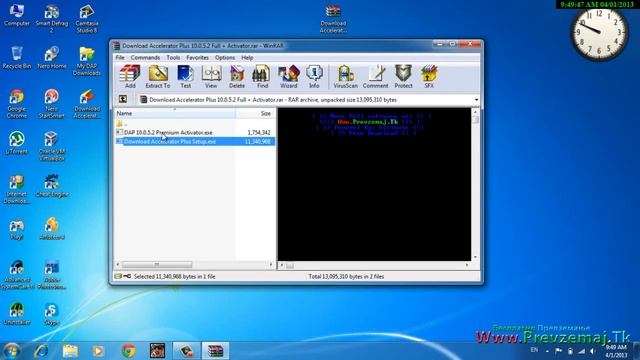Open the Favorites menu
The height and width of the screenshot is (360, 640).
(x=198, y=58)
